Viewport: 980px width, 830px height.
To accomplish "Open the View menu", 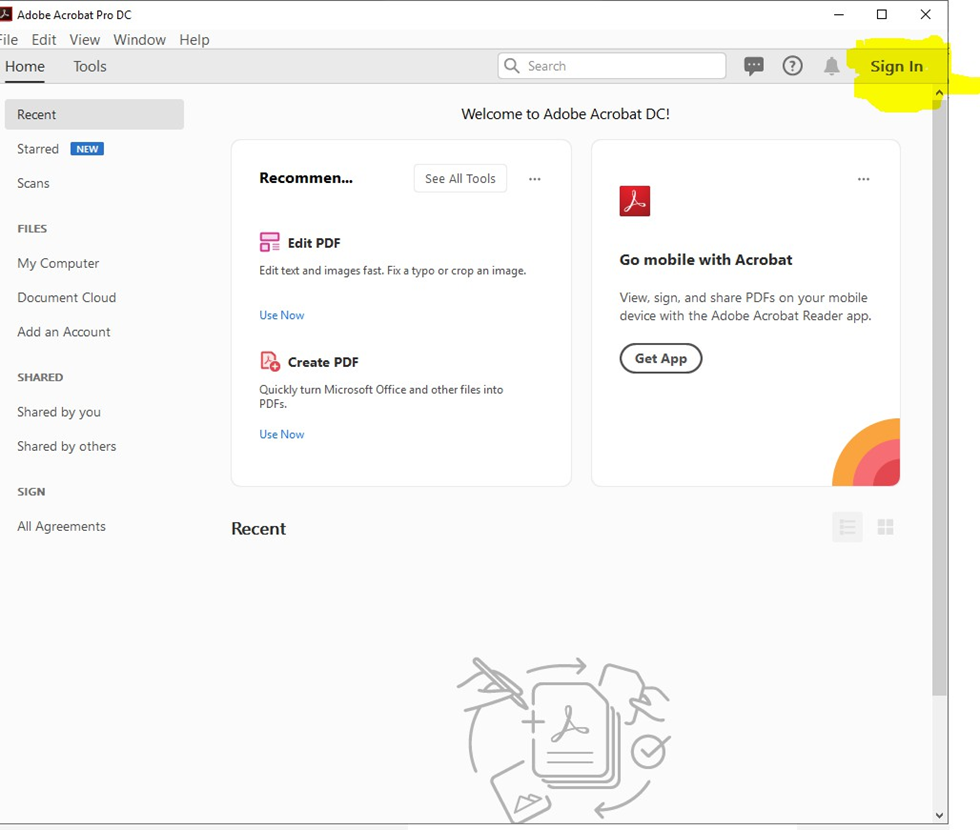I will (84, 39).
